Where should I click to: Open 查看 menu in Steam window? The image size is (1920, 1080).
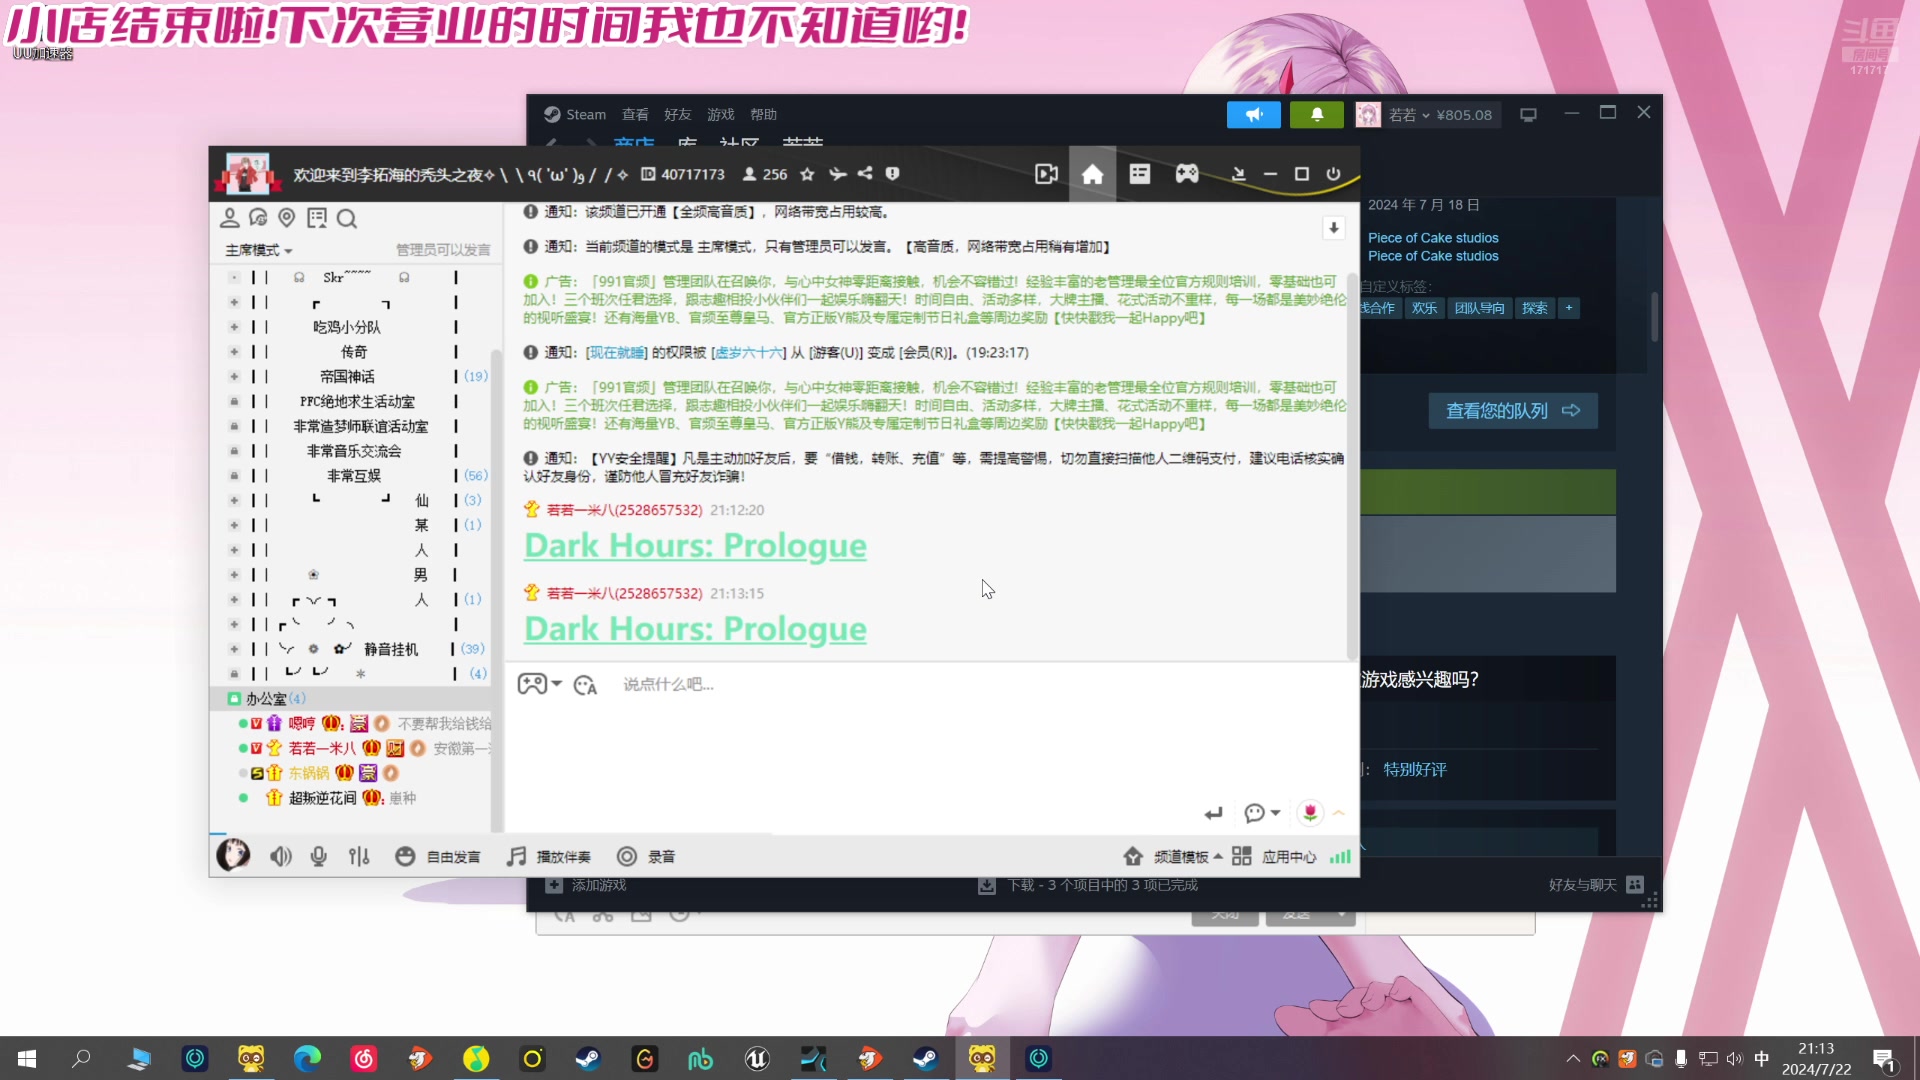click(635, 115)
